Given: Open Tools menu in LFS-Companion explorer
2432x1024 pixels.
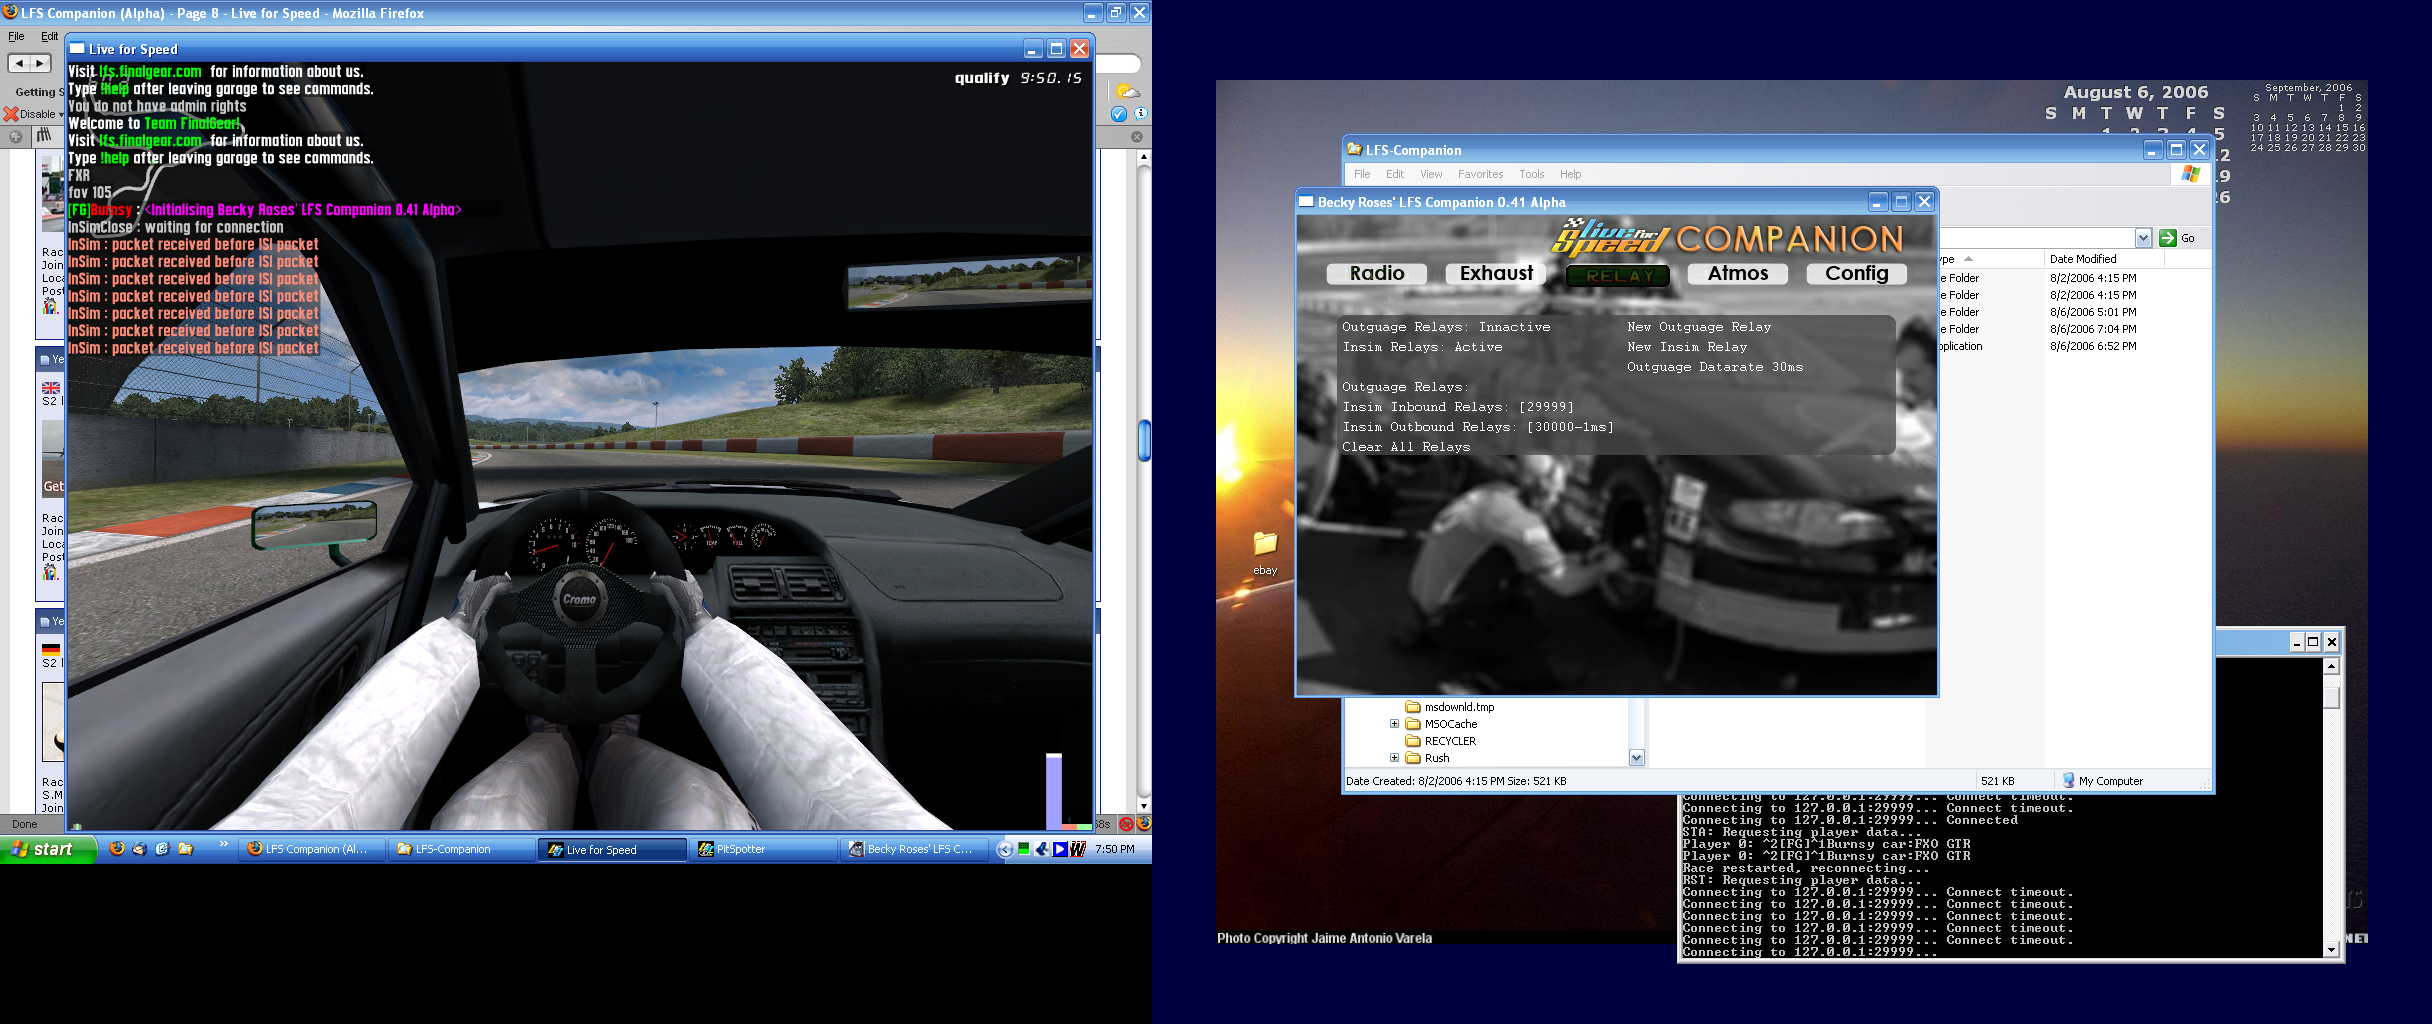Looking at the screenshot, I should (x=1532, y=174).
